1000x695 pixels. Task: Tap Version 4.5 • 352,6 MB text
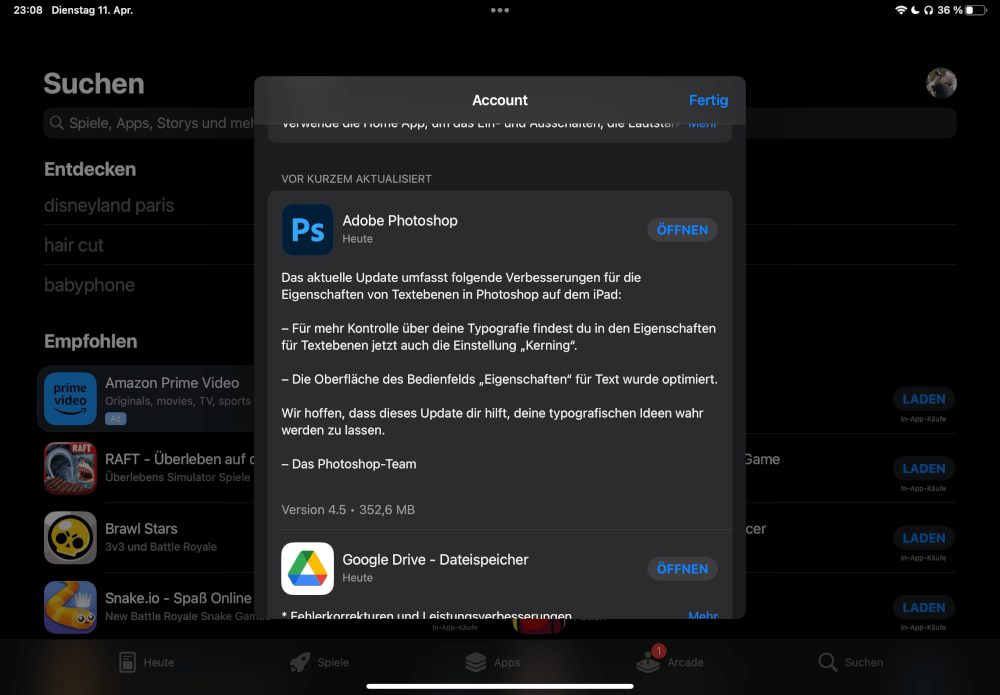348,509
